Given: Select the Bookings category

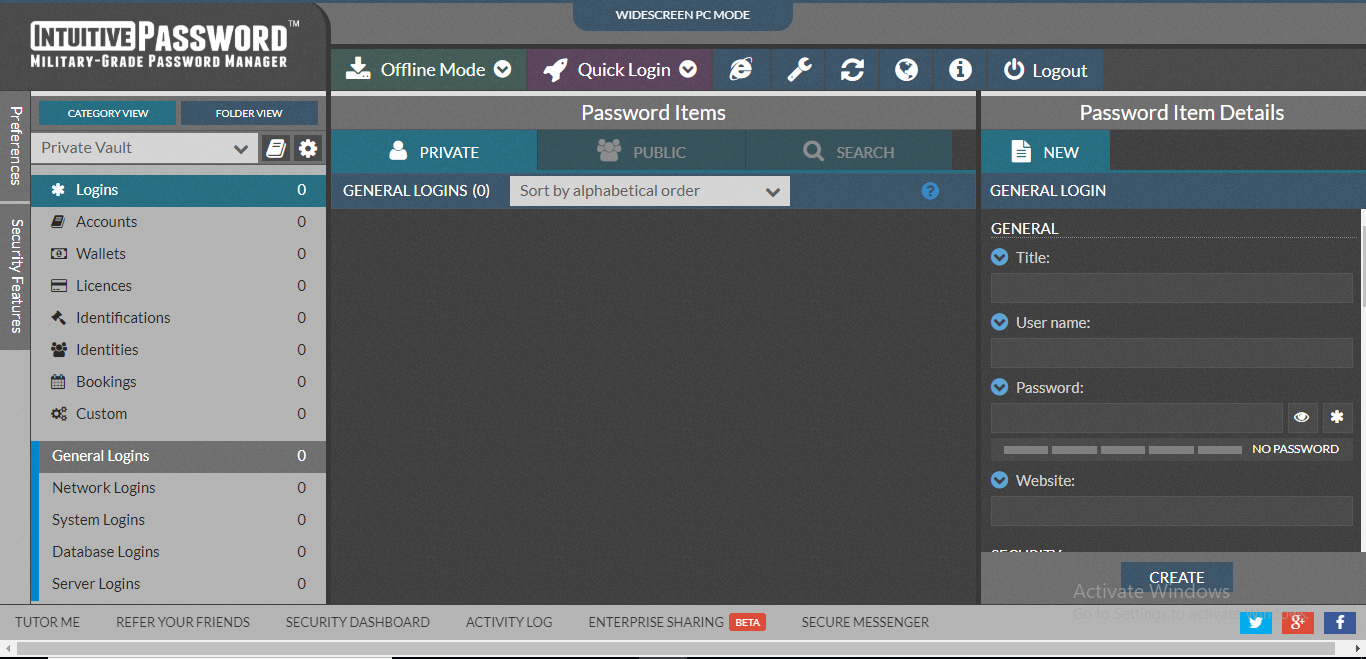Looking at the screenshot, I should click(x=179, y=382).
